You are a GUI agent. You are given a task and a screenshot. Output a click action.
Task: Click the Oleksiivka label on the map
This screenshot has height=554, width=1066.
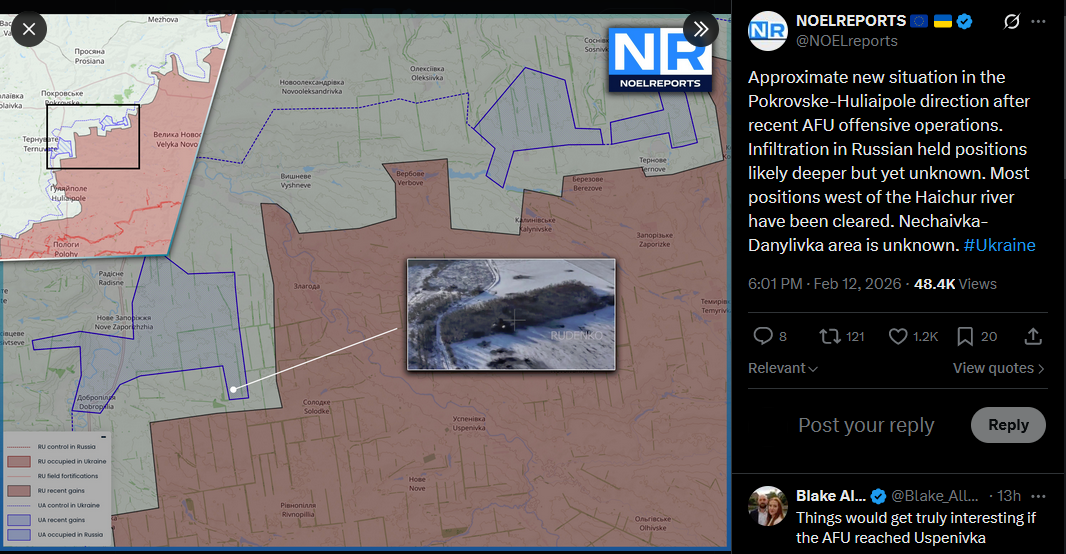427,73
